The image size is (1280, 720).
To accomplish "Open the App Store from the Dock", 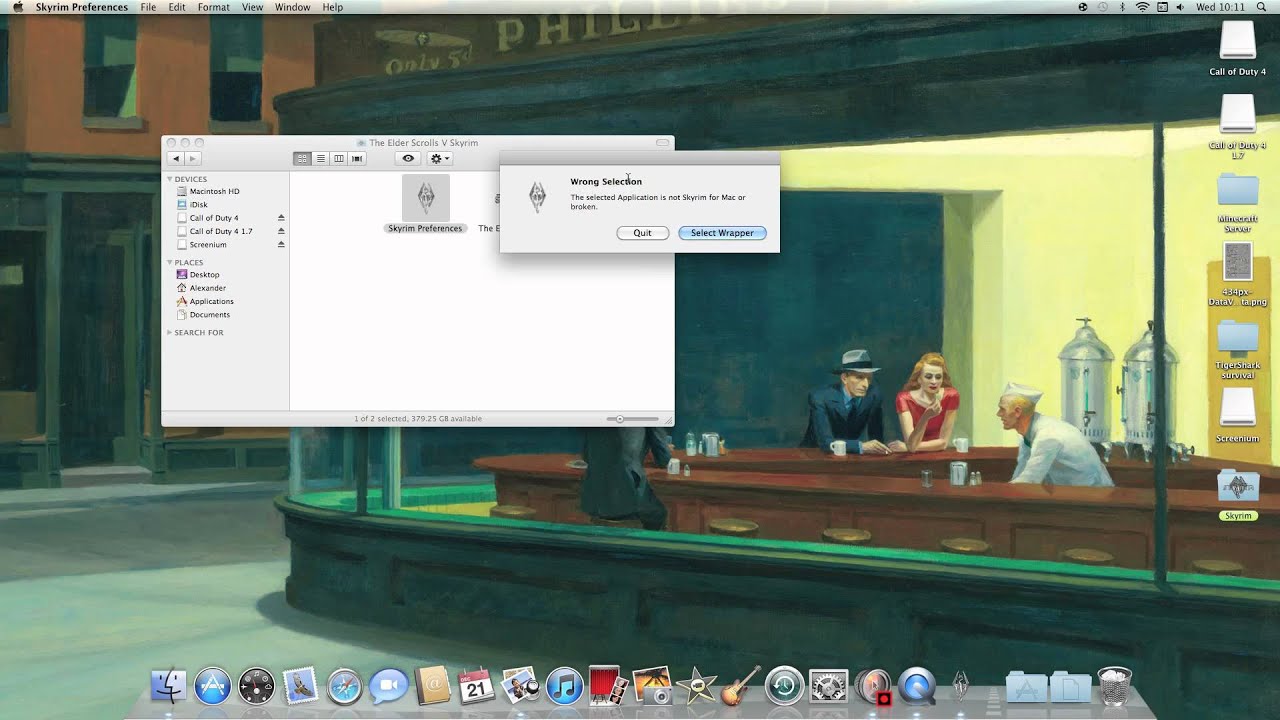I will (x=213, y=686).
